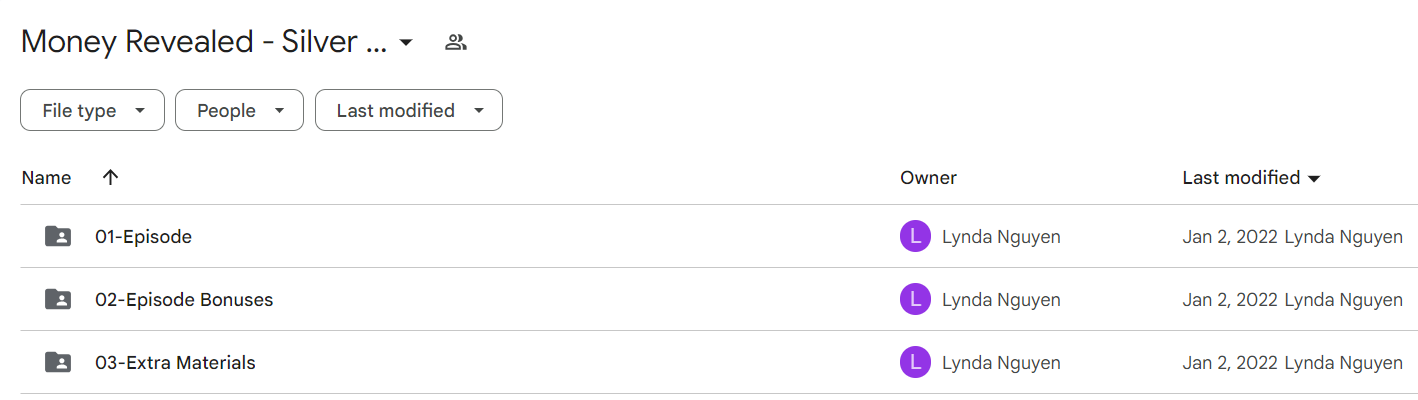Click the Money Revealed - Silver folder title
This screenshot has height=400, width=1418.
(x=204, y=42)
